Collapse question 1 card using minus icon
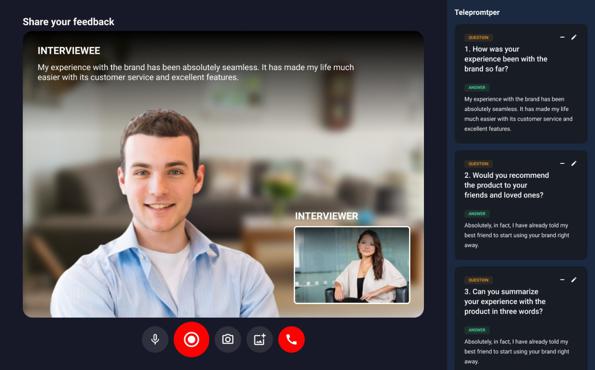The image size is (595, 370). 562,37
